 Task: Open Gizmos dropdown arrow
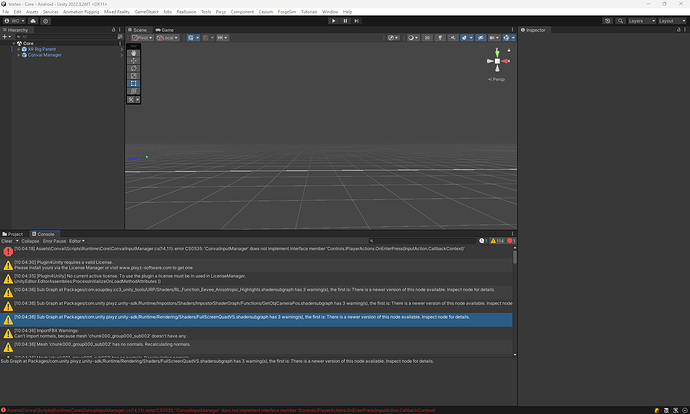coord(513,38)
